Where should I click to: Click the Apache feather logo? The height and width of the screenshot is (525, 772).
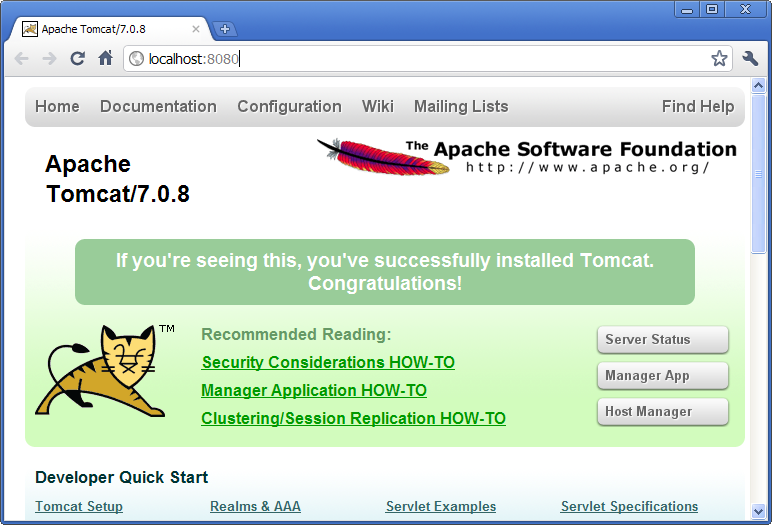pos(383,157)
